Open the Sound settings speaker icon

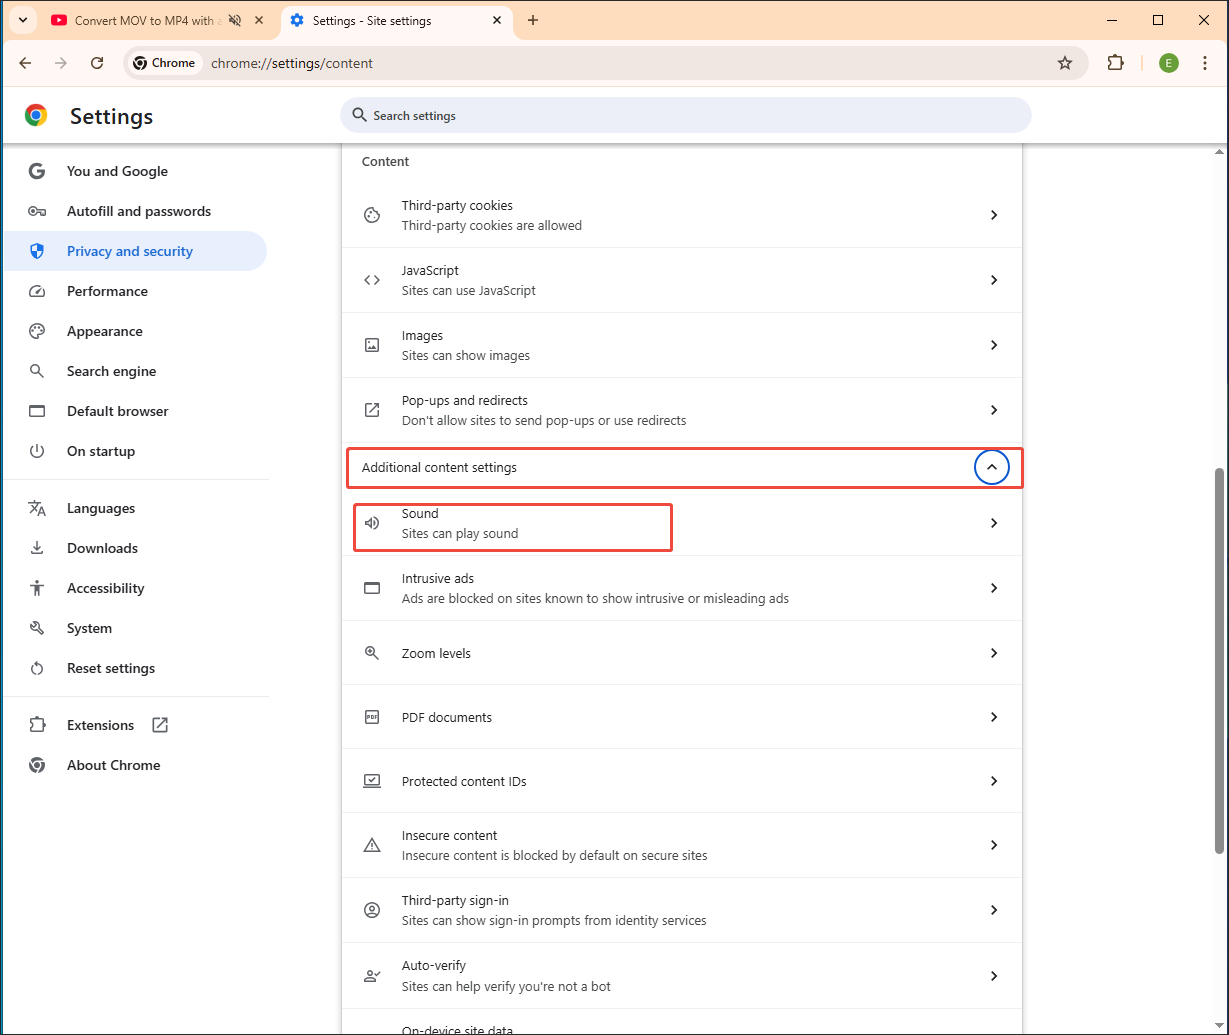(x=372, y=522)
